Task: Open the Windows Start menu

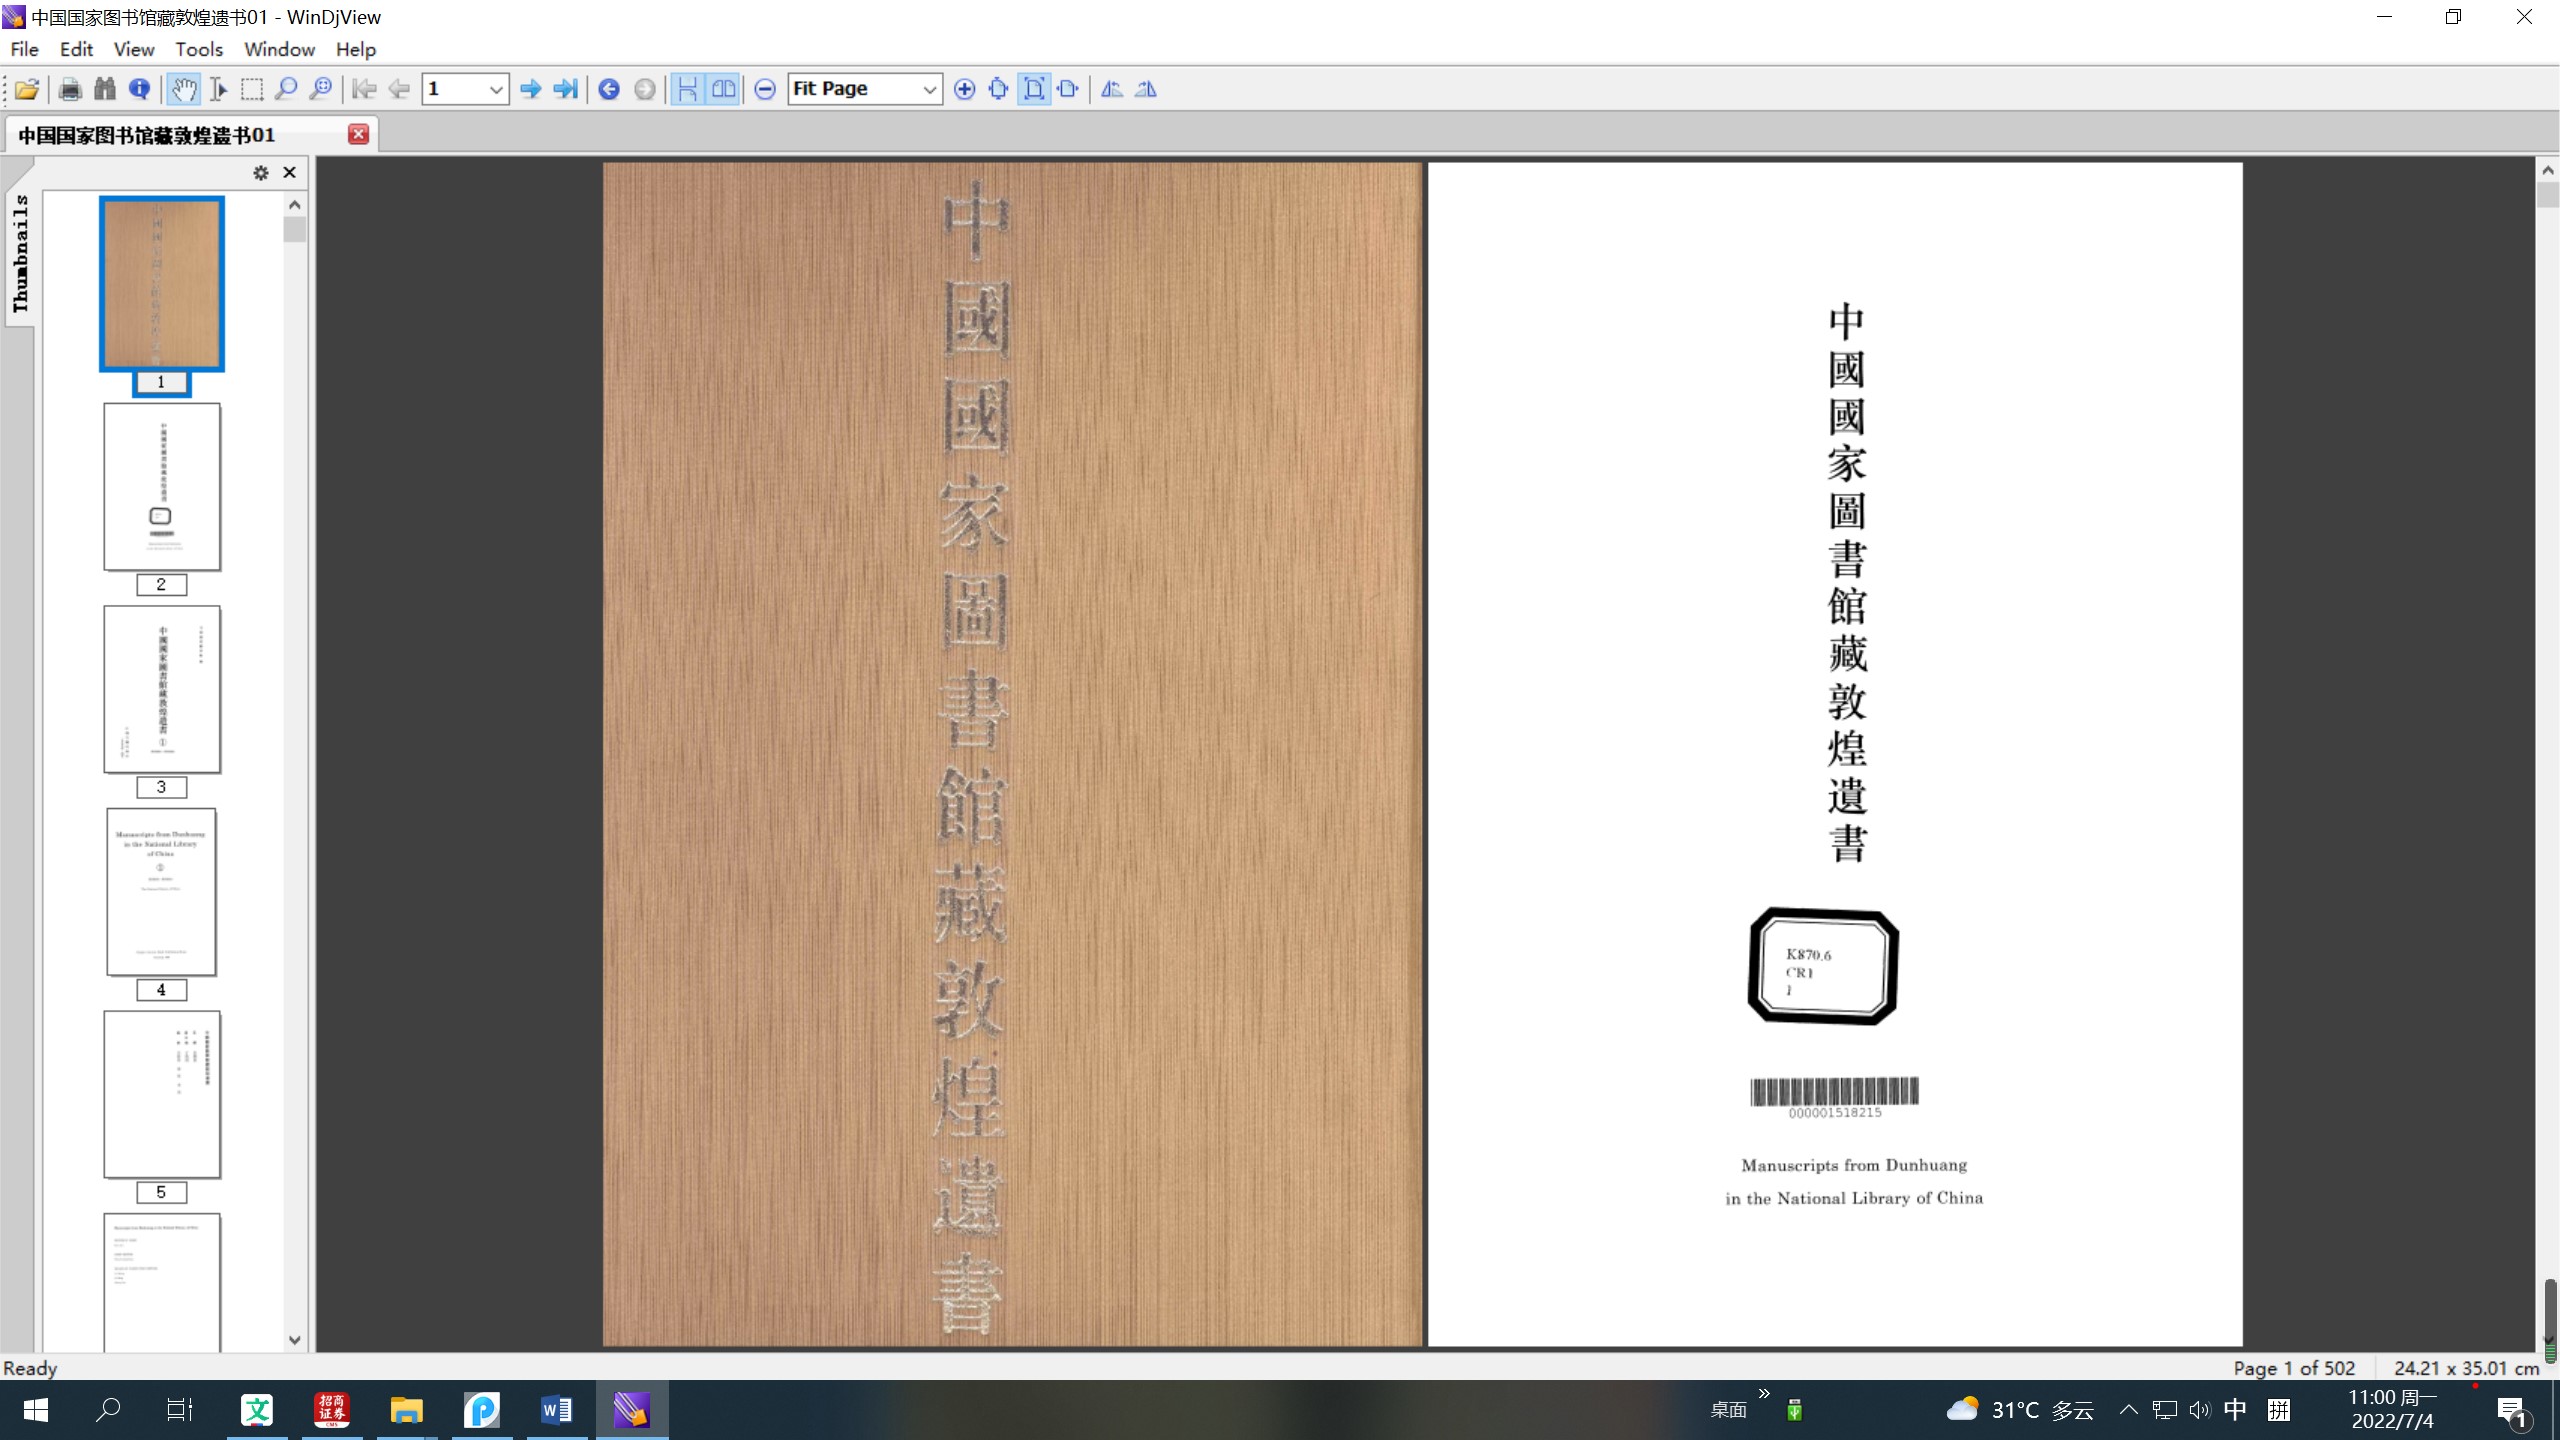Action: pos(36,1410)
